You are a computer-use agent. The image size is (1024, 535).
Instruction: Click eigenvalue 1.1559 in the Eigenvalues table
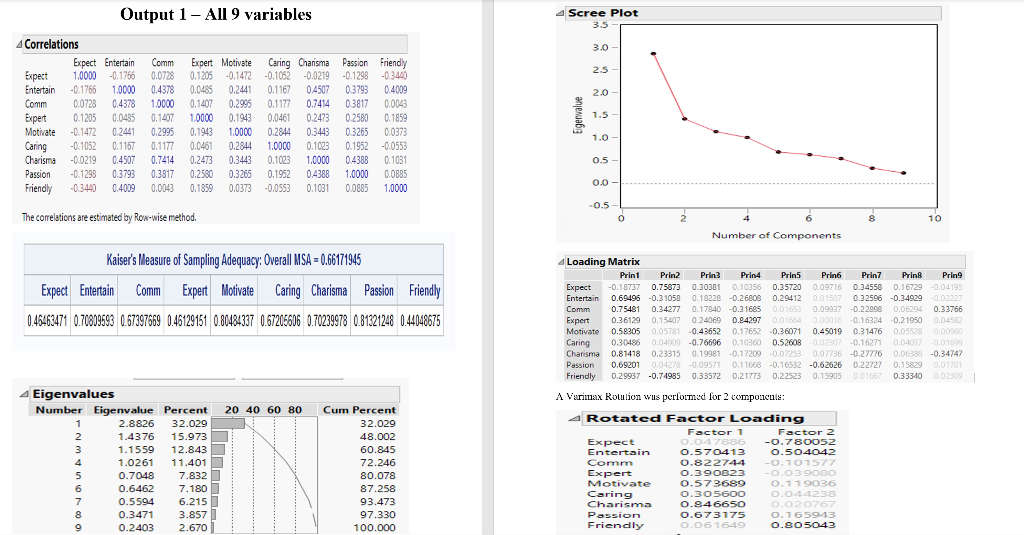pyautogui.click(x=136, y=450)
